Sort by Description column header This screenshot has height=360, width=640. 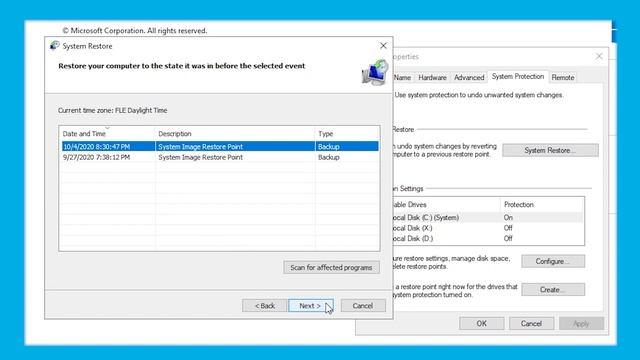(x=235, y=133)
